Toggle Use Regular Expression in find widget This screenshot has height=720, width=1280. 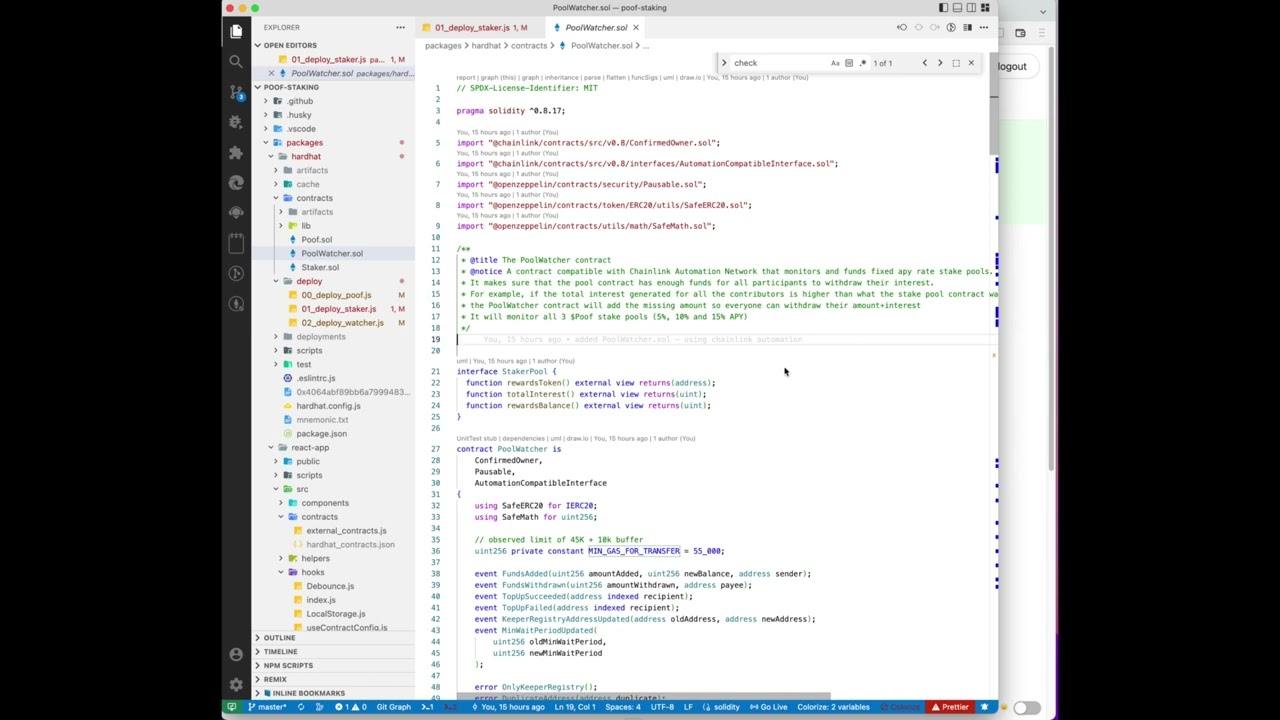[862, 63]
